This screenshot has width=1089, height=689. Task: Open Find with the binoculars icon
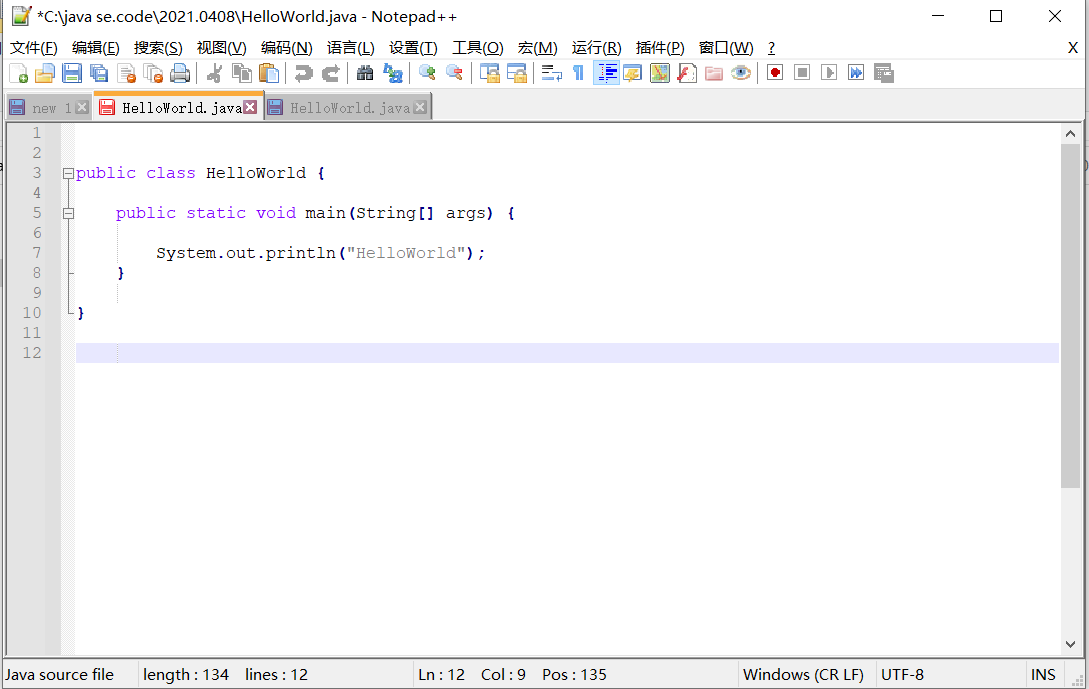tap(365, 73)
